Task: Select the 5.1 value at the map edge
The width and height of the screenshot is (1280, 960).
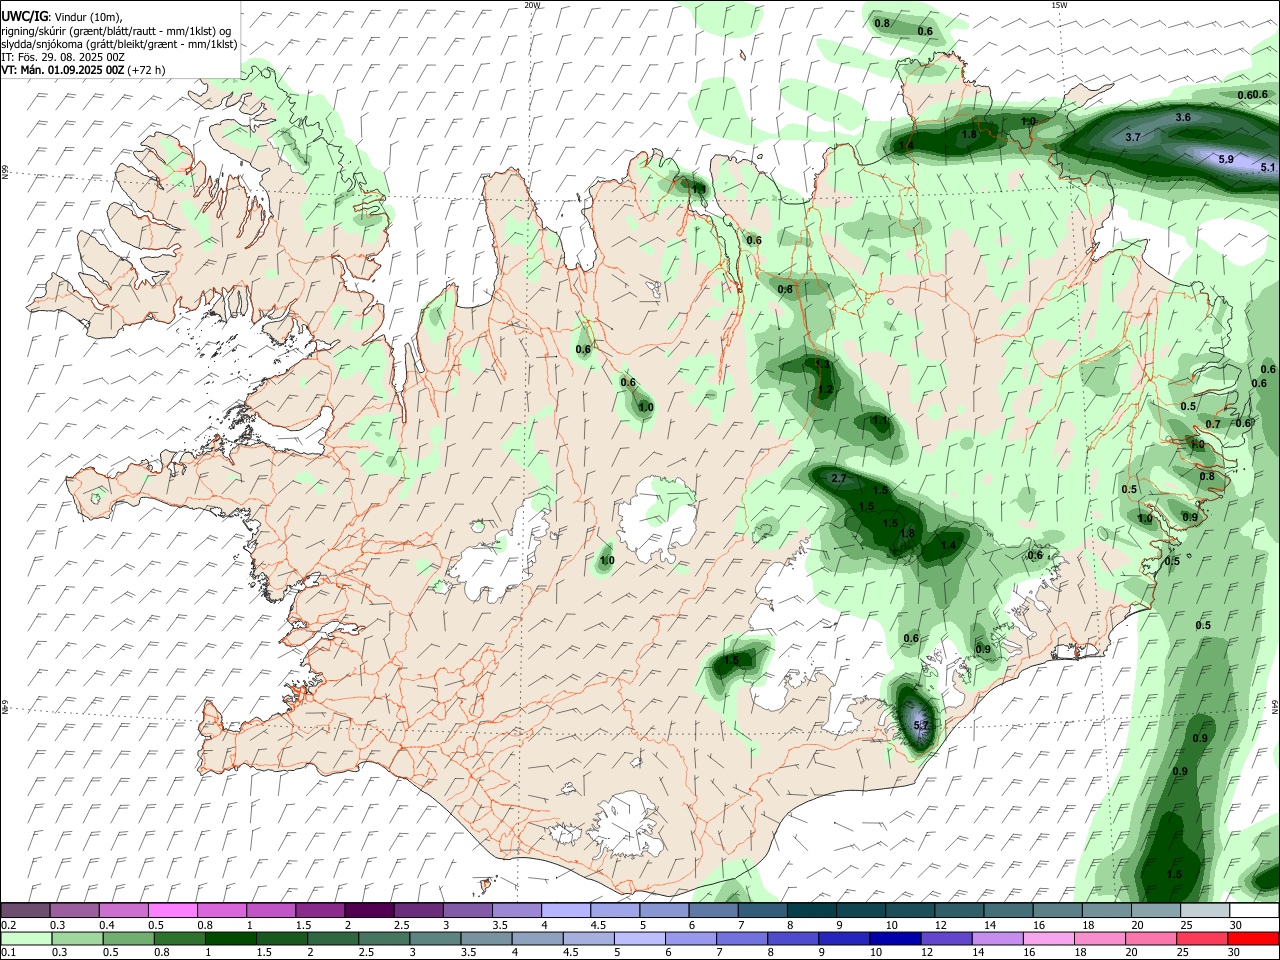Action: [1268, 167]
